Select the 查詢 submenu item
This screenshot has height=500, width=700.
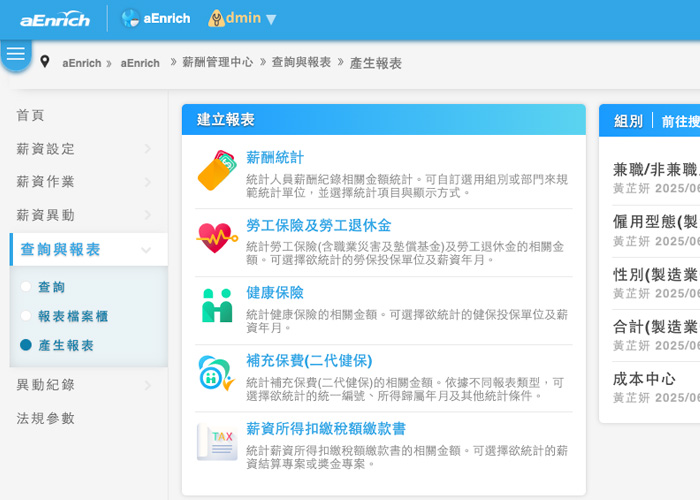(x=51, y=287)
